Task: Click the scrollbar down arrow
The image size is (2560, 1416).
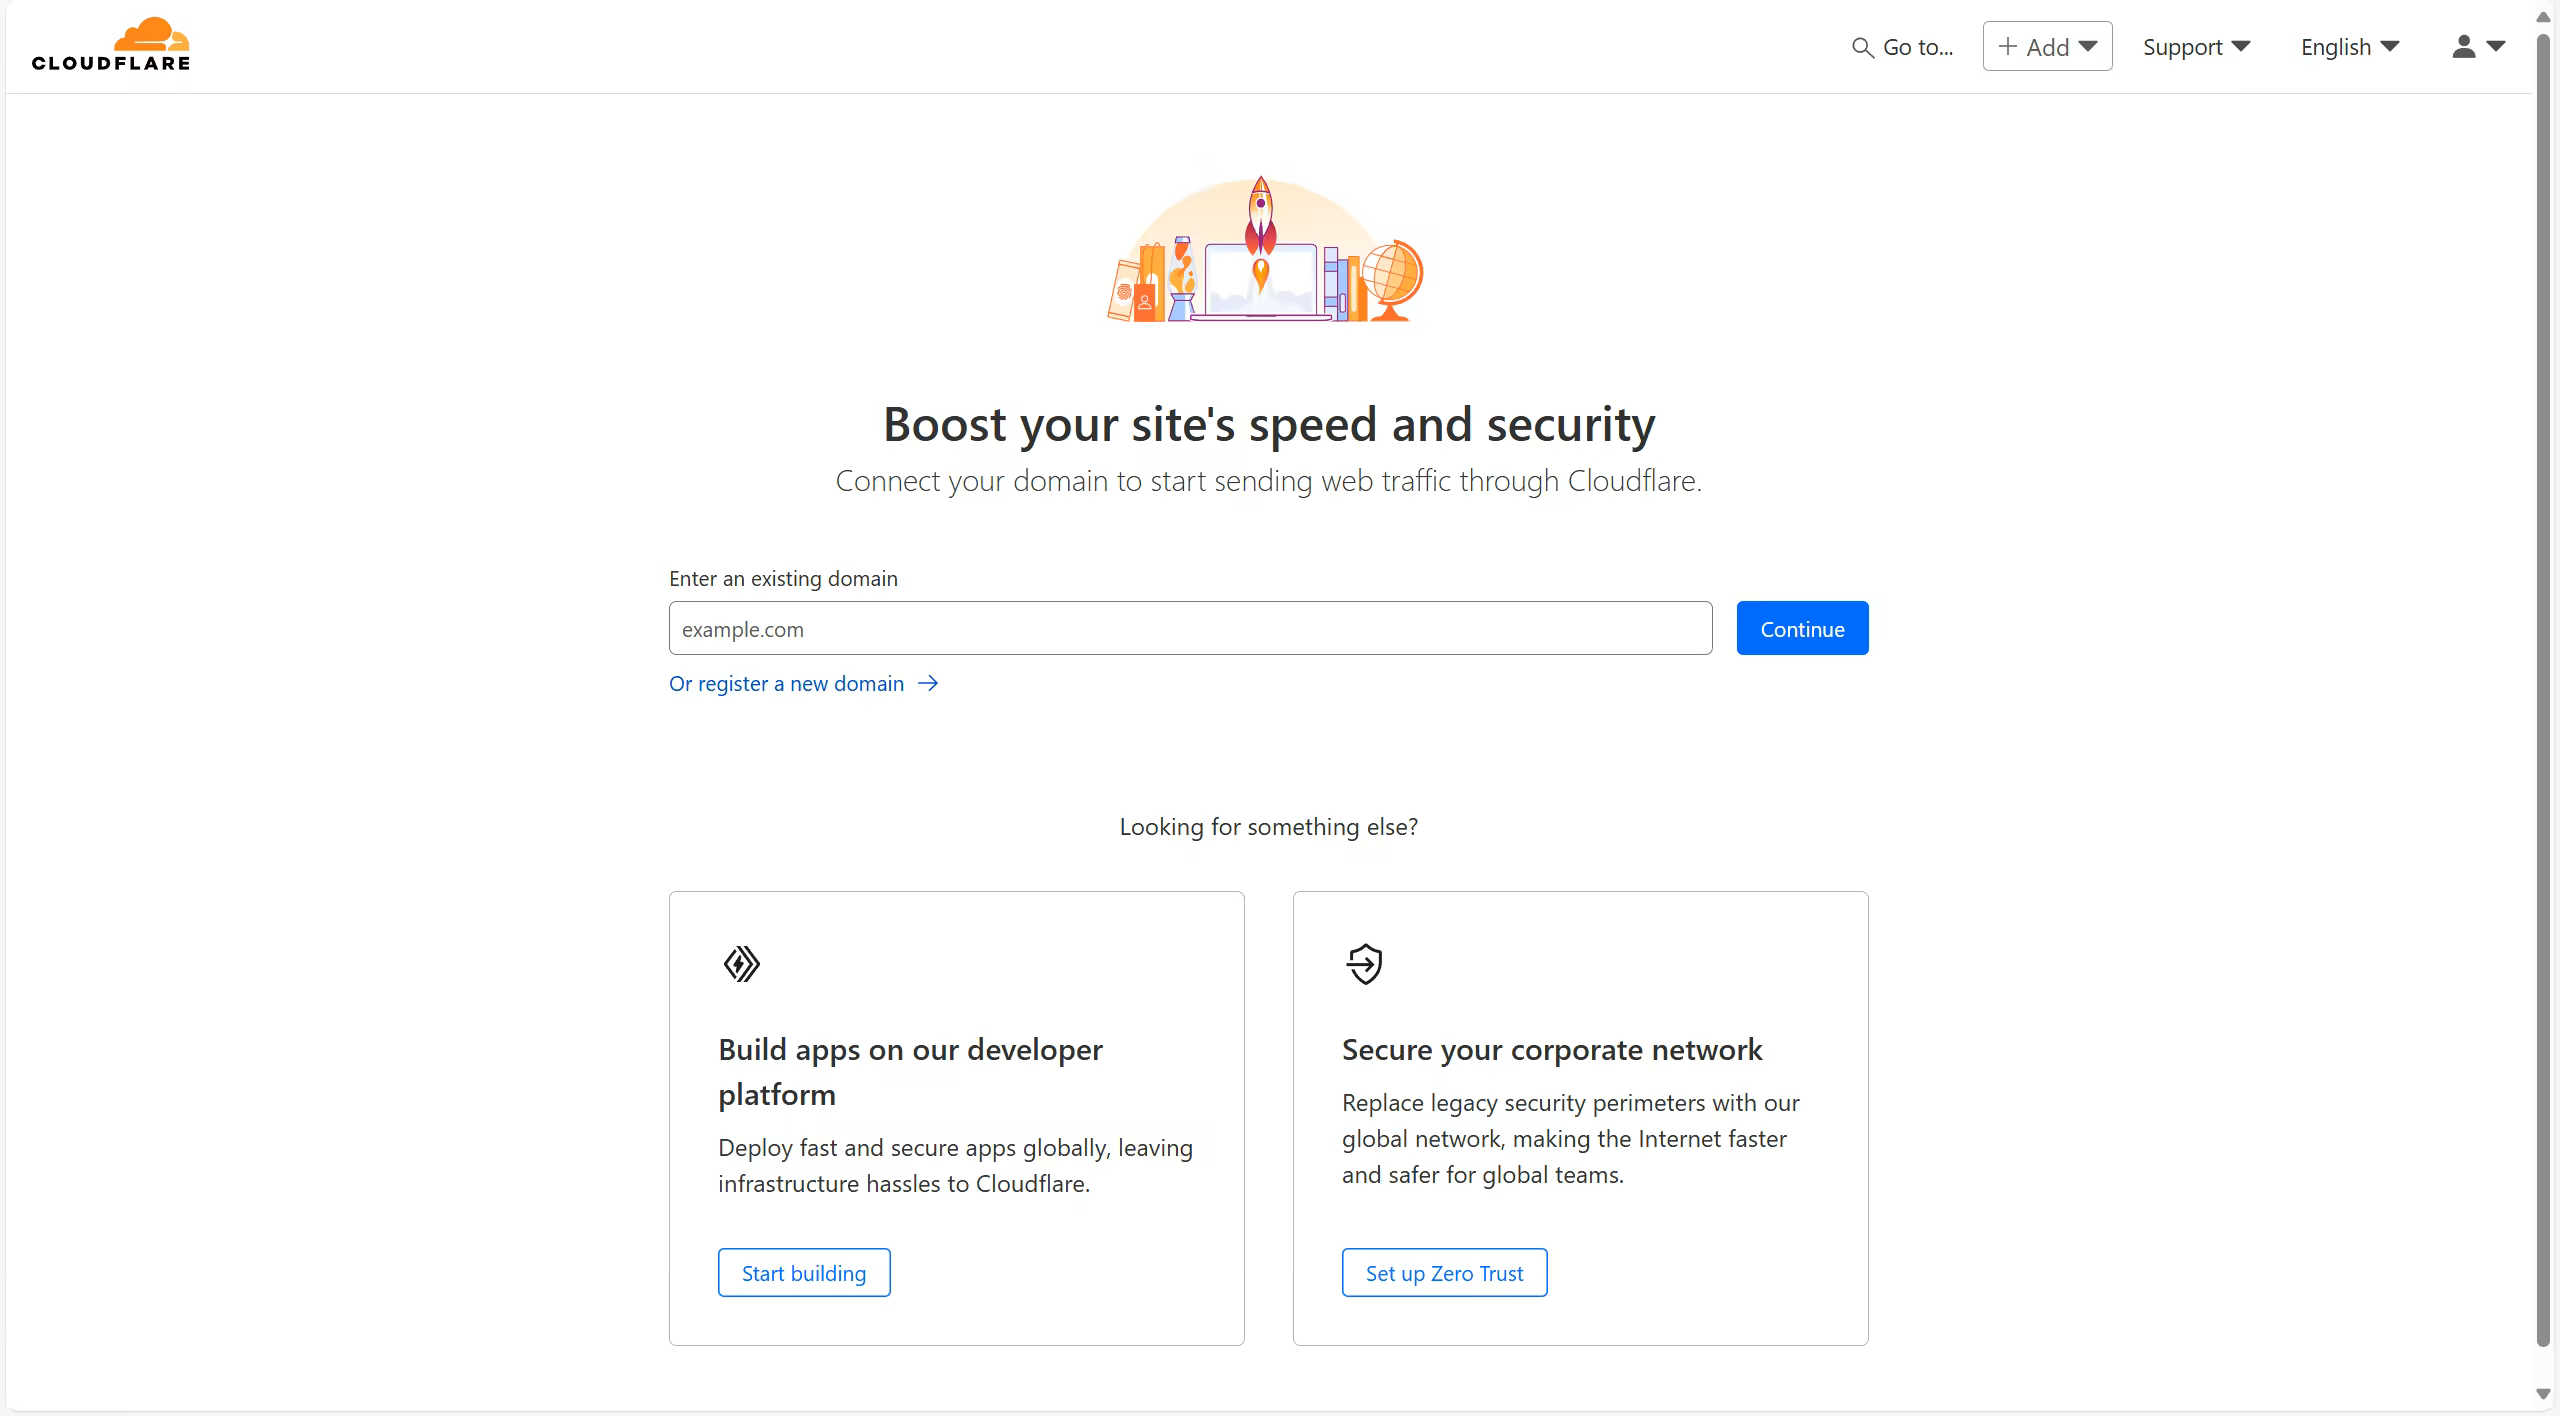Action: coord(2543,1394)
